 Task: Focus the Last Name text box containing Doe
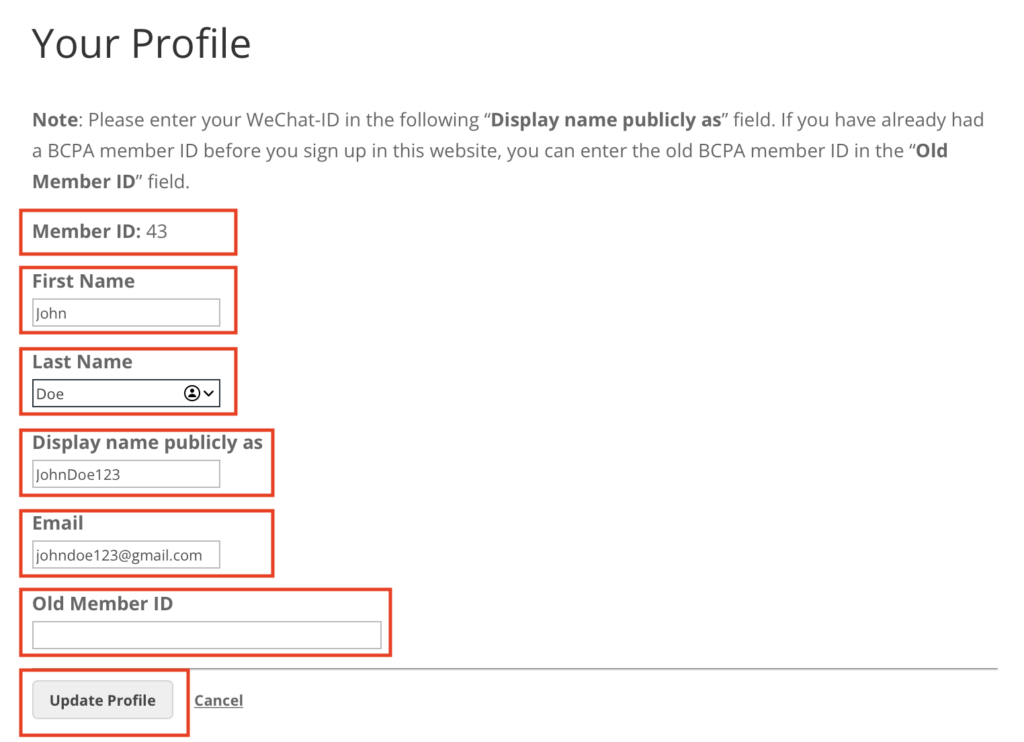pyautogui.click(x=105, y=393)
